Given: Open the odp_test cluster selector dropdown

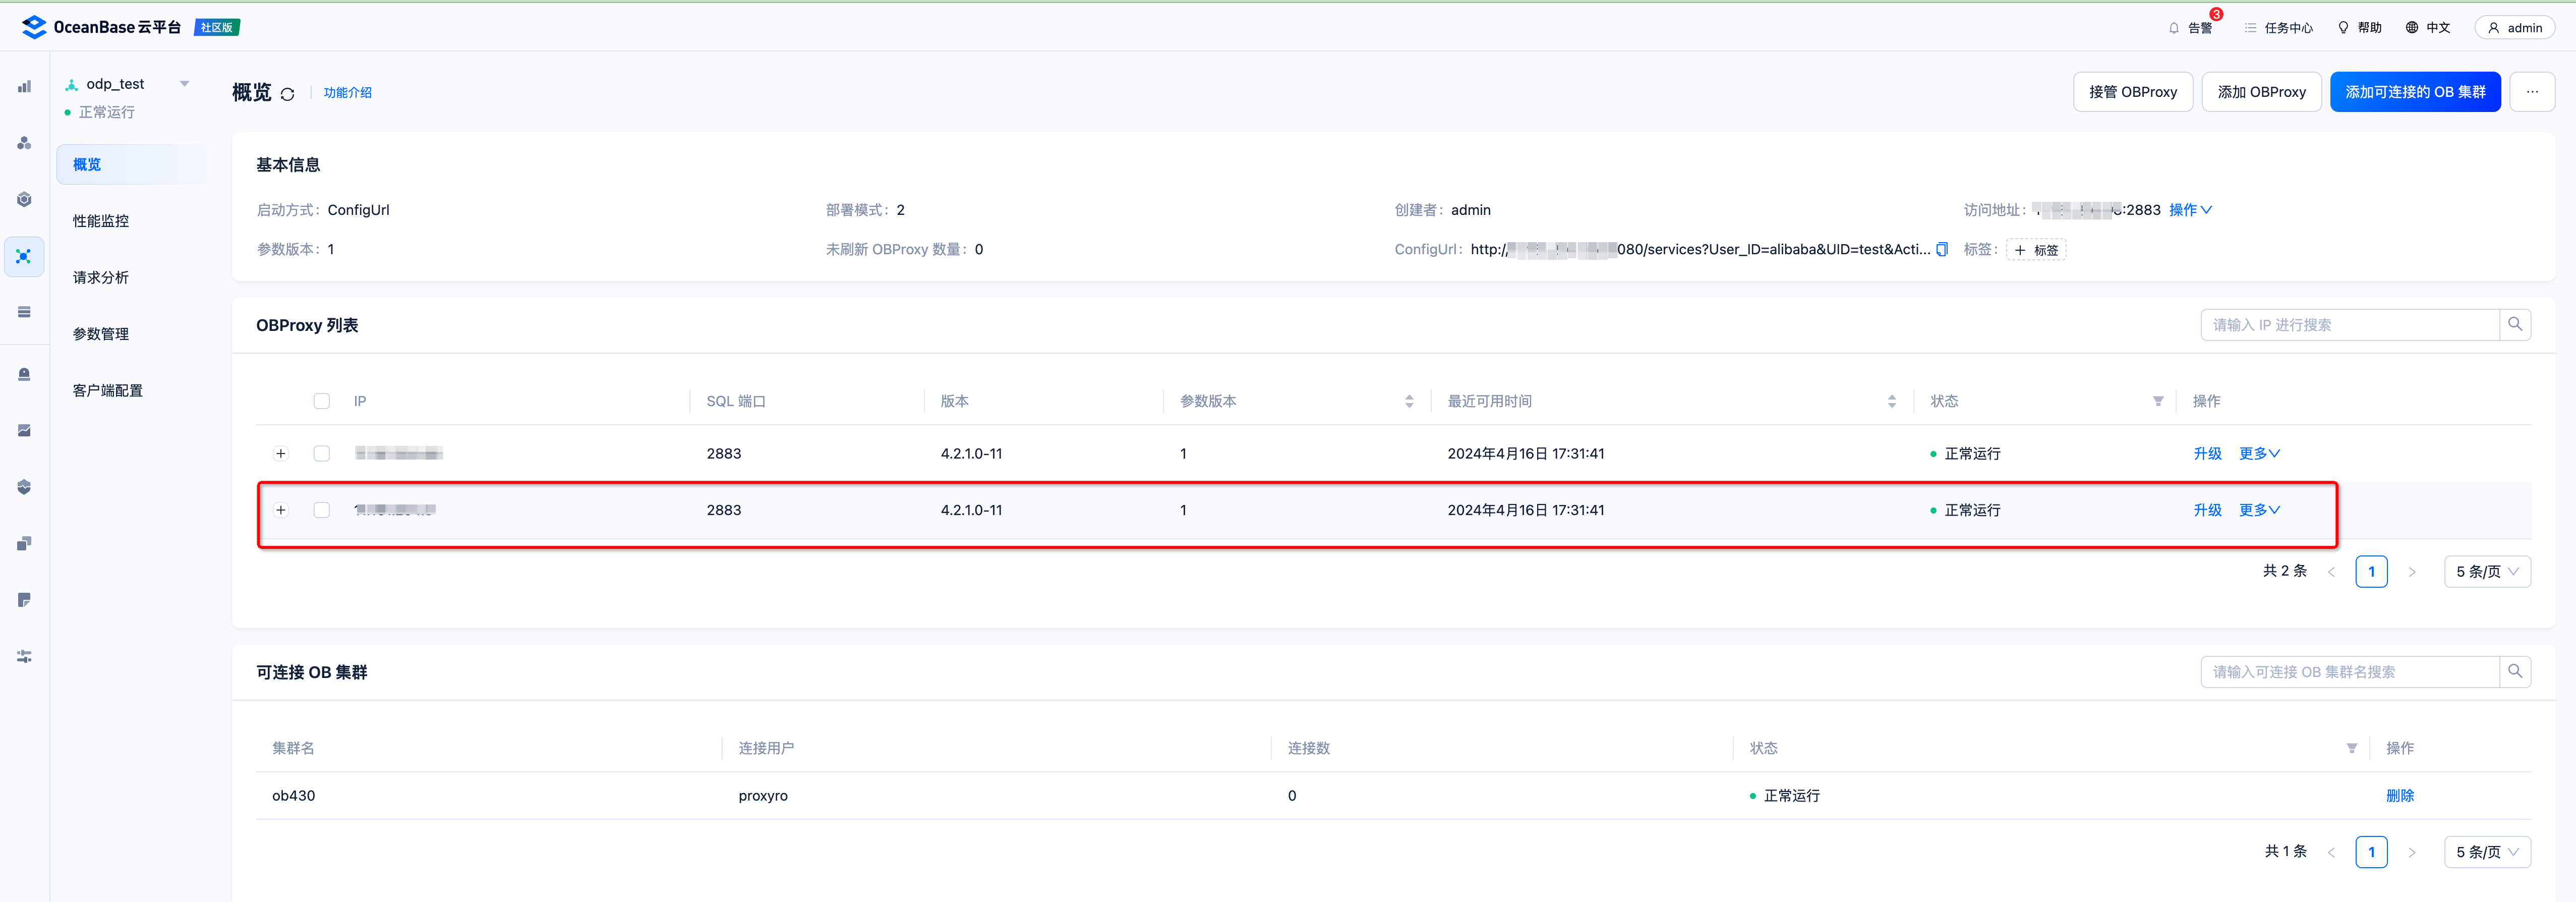Looking at the screenshot, I should point(184,84).
